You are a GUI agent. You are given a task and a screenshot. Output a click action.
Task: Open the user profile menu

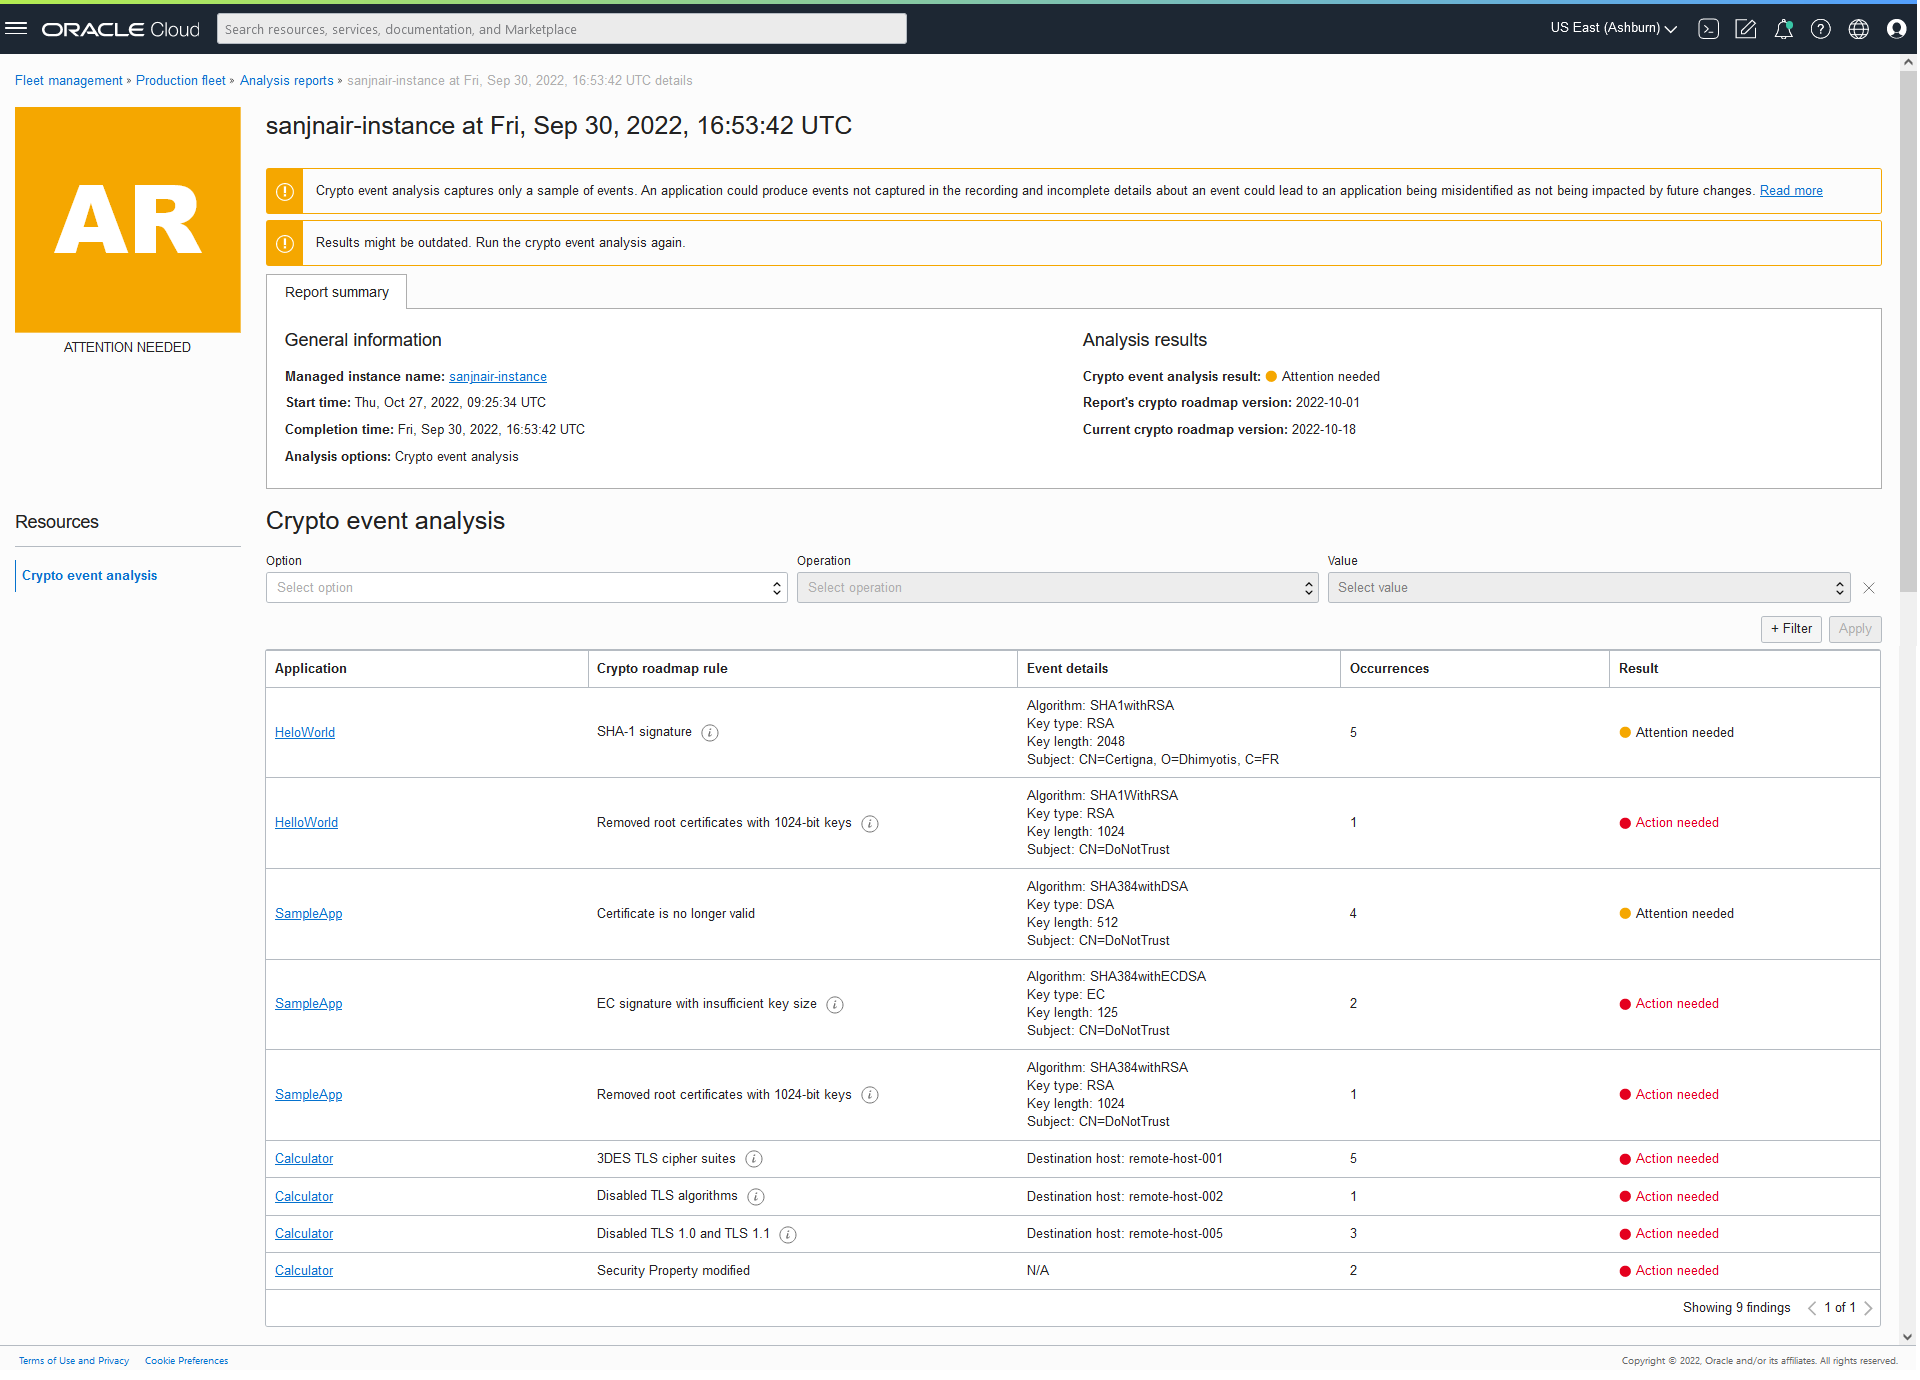point(1897,28)
